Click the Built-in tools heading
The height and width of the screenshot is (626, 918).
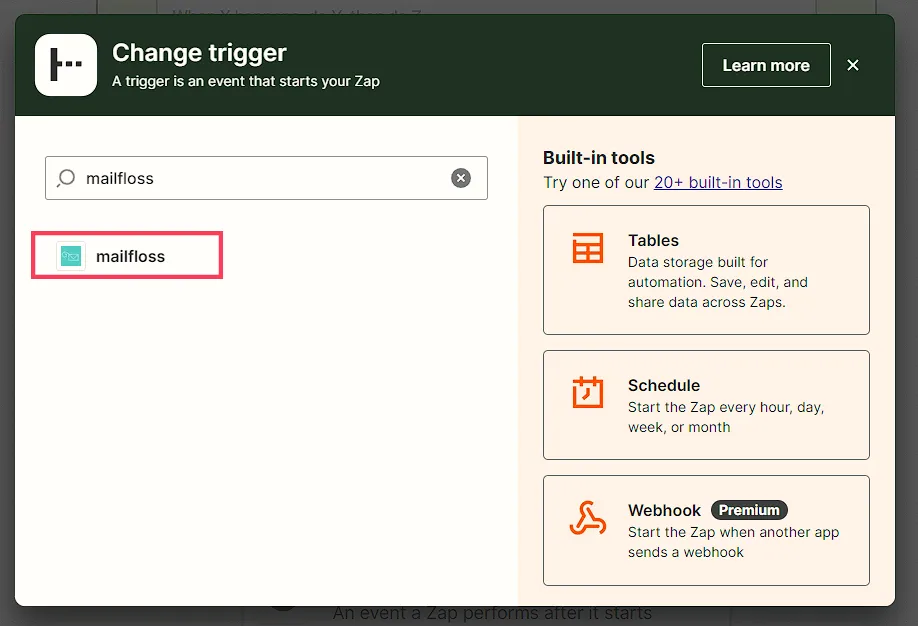click(x=599, y=158)
